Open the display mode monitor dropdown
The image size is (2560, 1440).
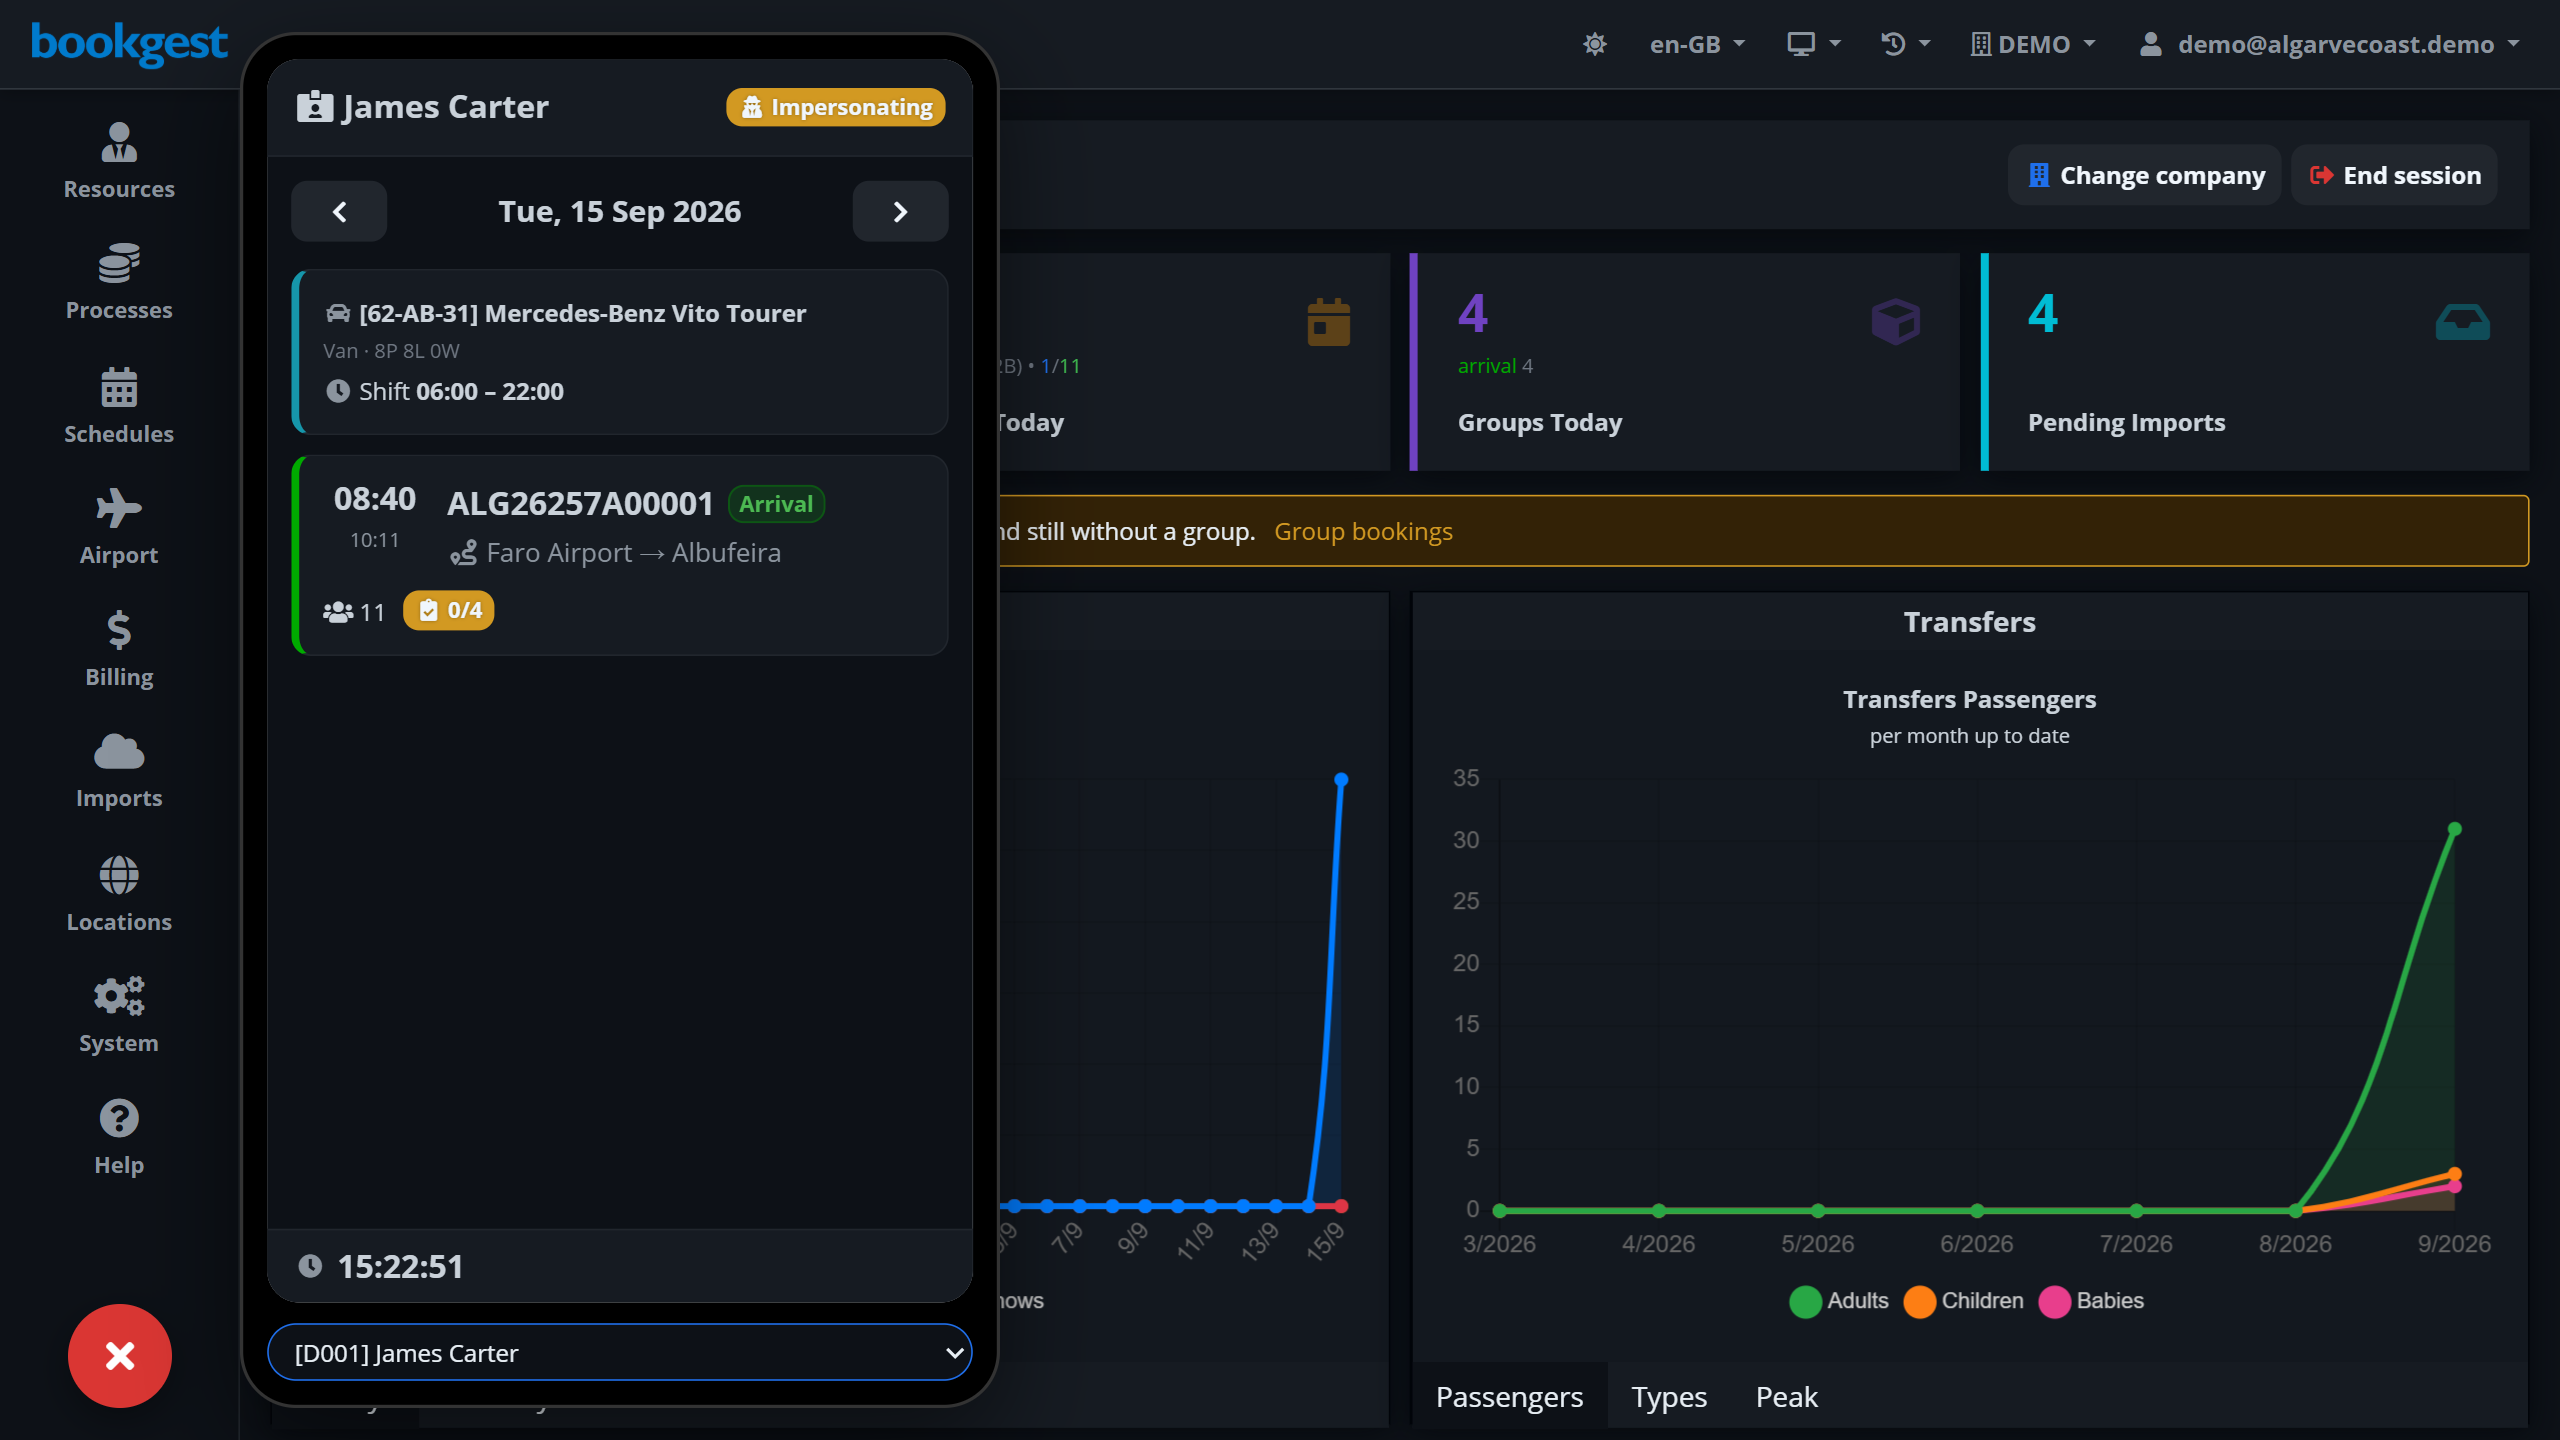(x=1814, y=44)
